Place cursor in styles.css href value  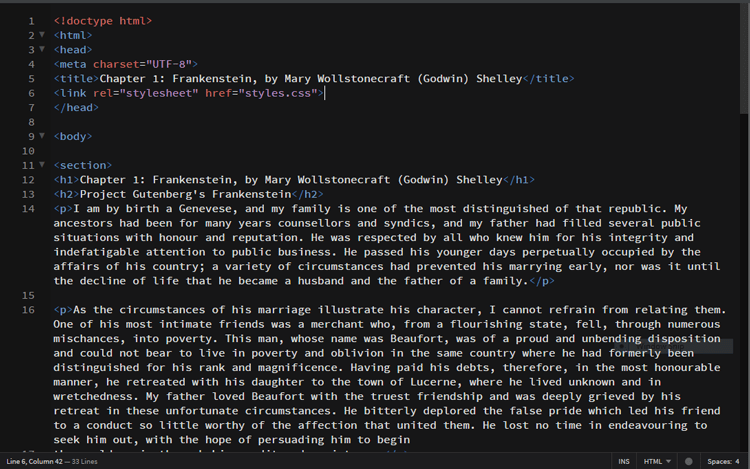click(x=278, y=93)
